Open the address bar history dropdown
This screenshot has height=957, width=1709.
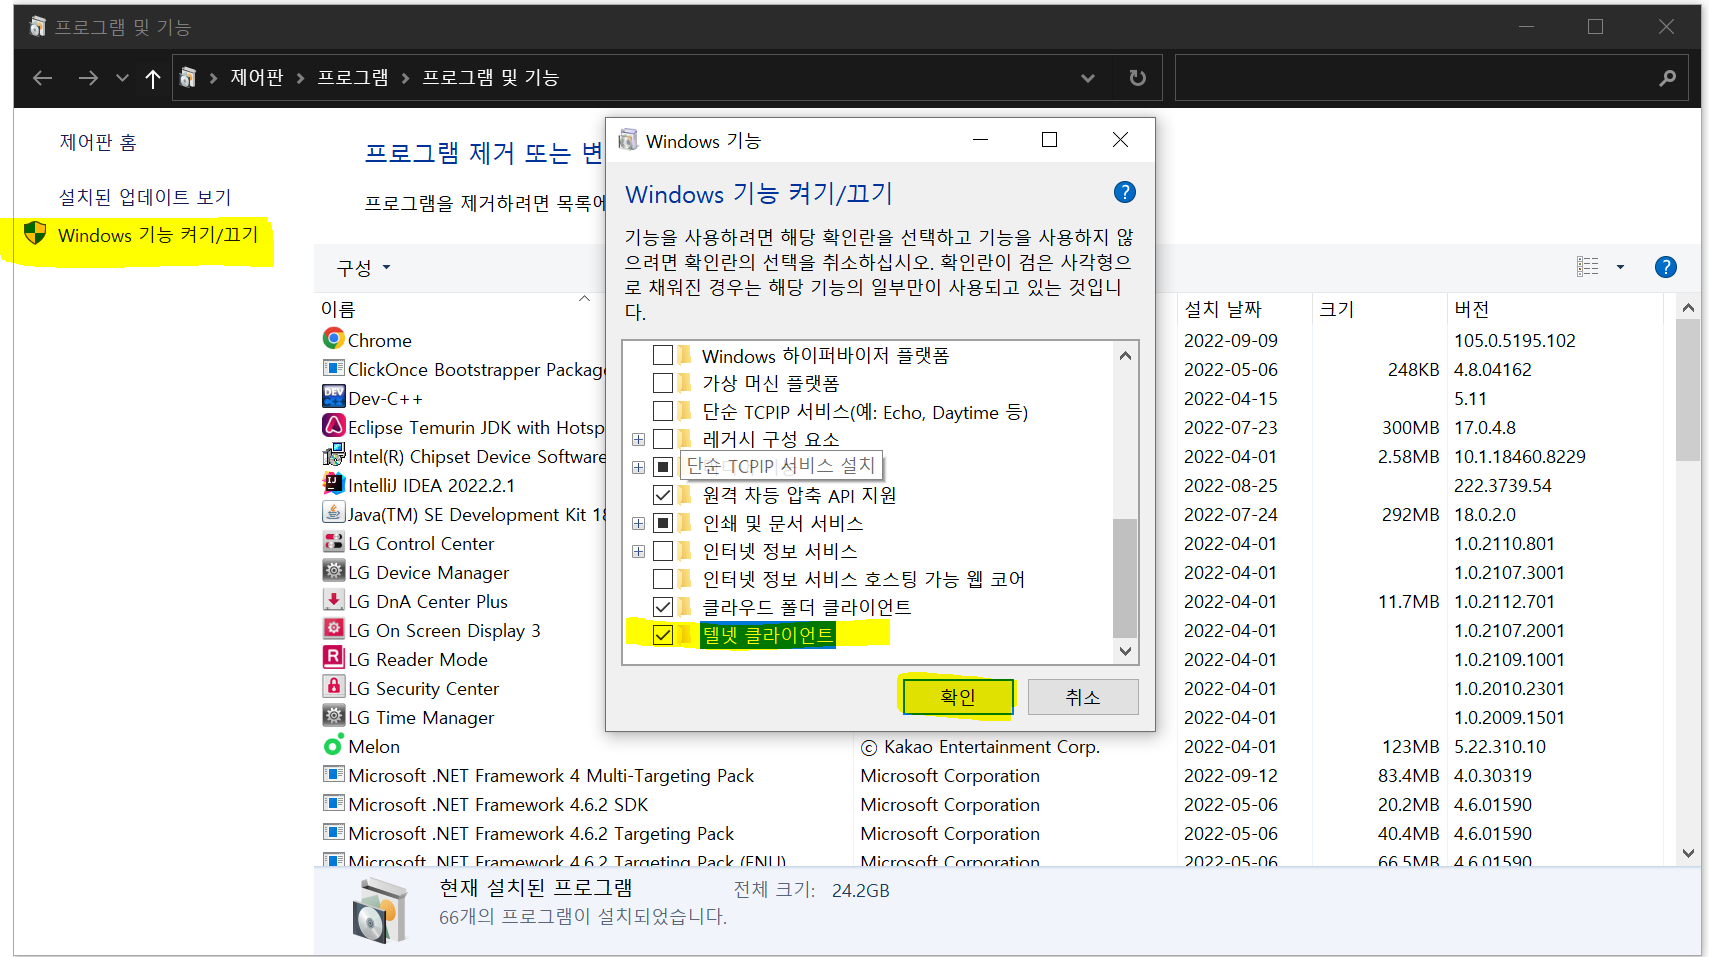(x=1087, y=78)
